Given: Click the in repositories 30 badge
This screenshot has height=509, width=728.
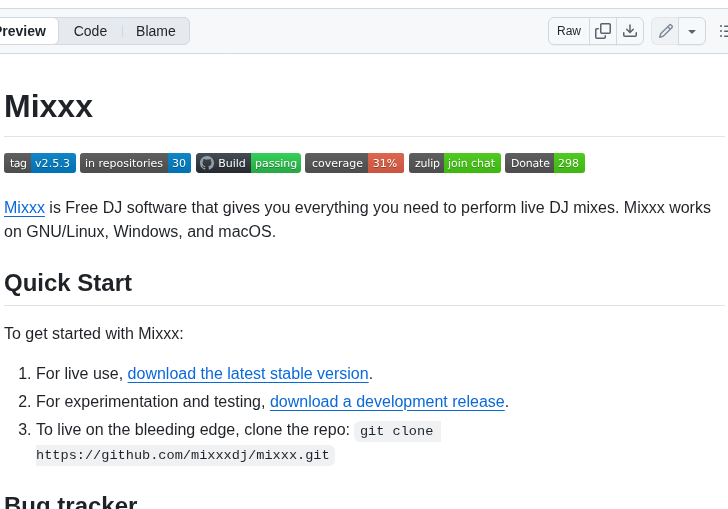Looking at the screenshot, I should (x=135, y=163).
